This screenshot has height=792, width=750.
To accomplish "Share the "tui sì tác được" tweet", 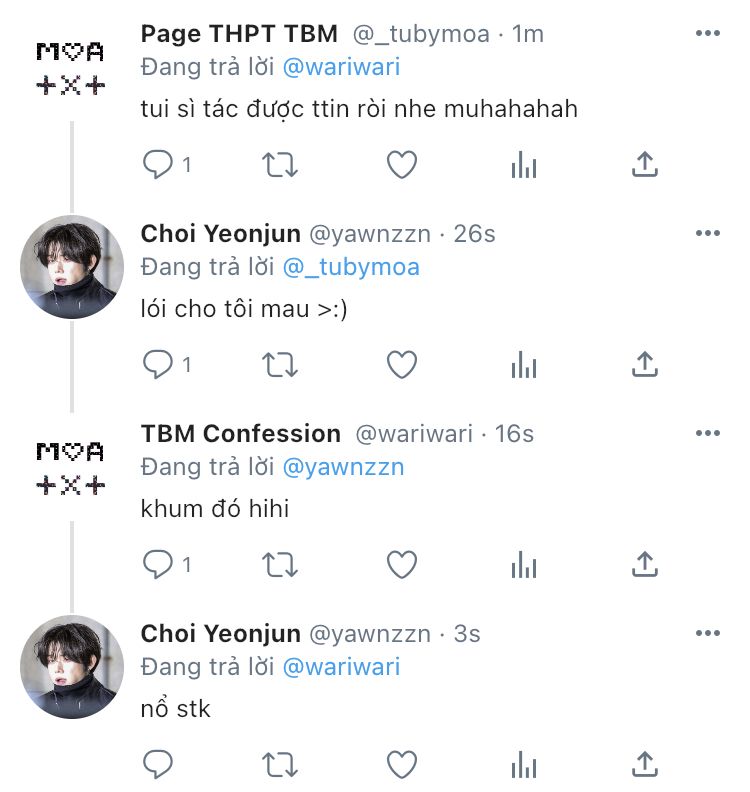I will [645, 165].
